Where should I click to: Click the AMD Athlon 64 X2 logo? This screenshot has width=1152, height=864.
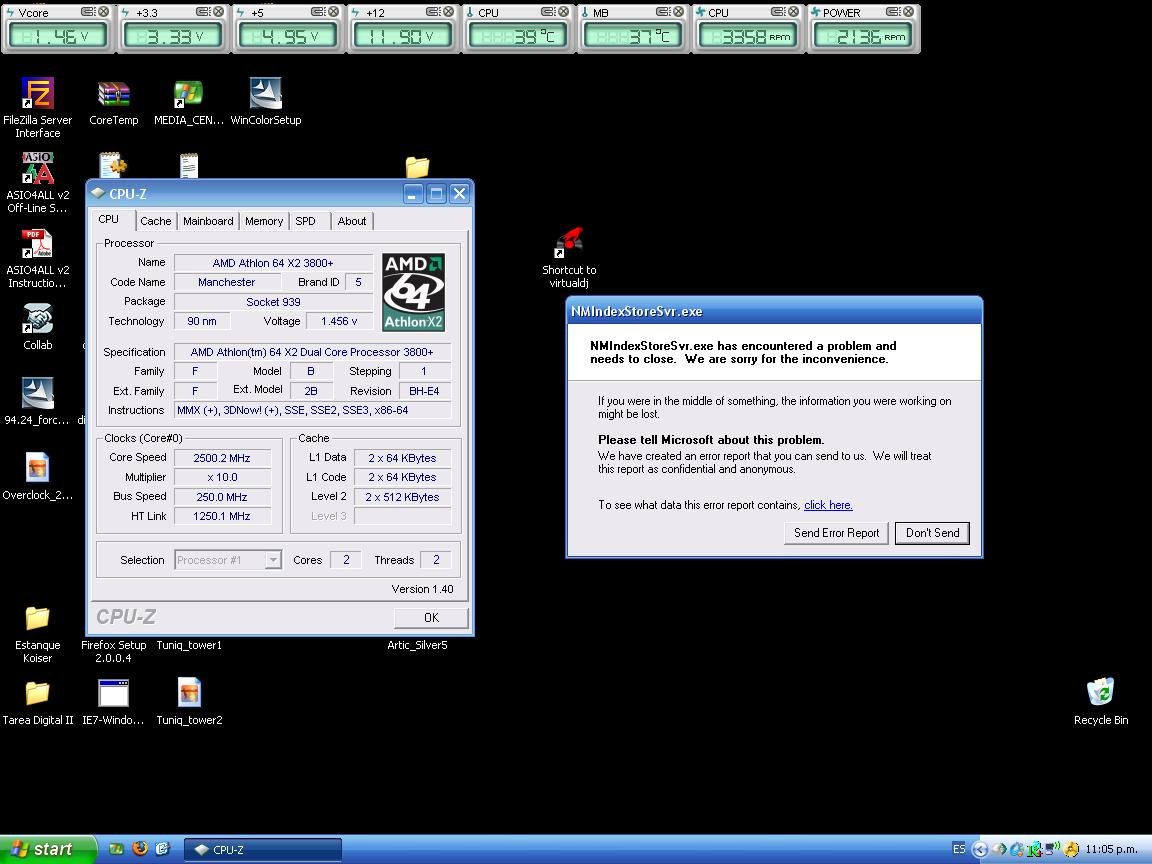[414, 292]
